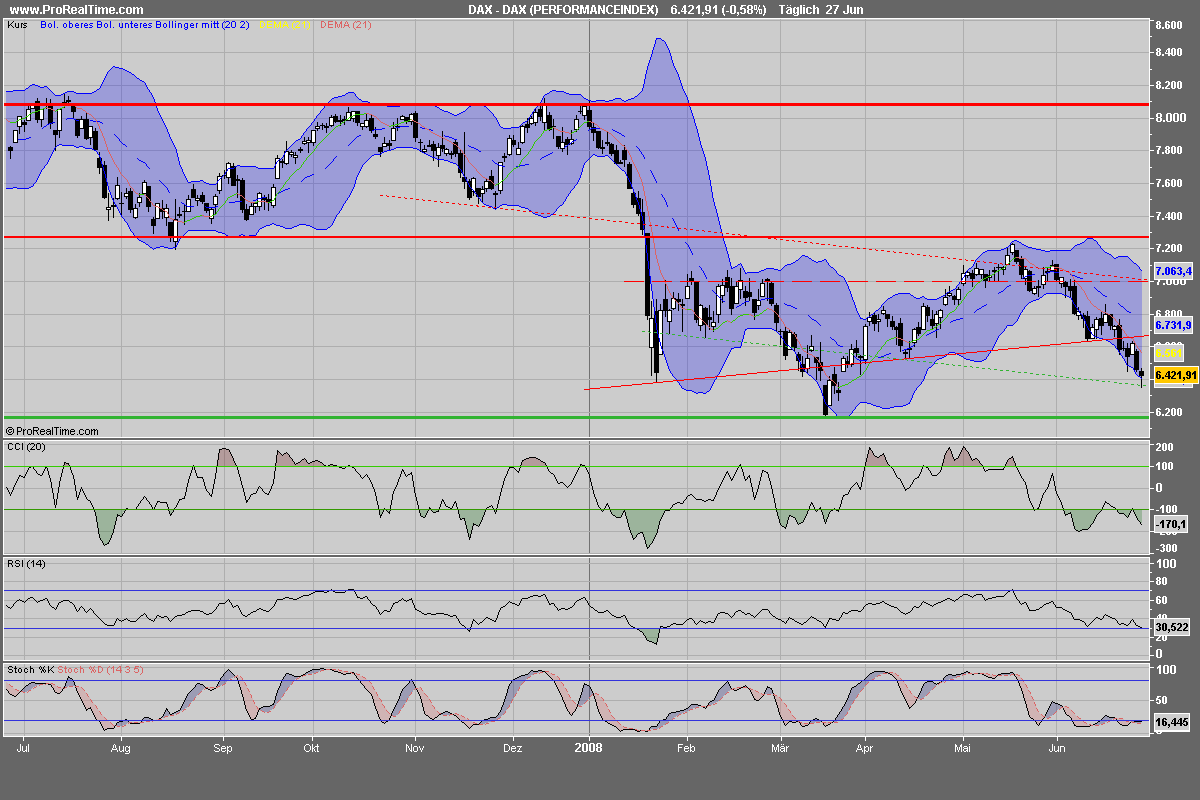The height and width of the screenshot is (800, 1200).
Task: Click the 6.421,91 (-0,58%) quote in header
Action: [x=718, y=9]
